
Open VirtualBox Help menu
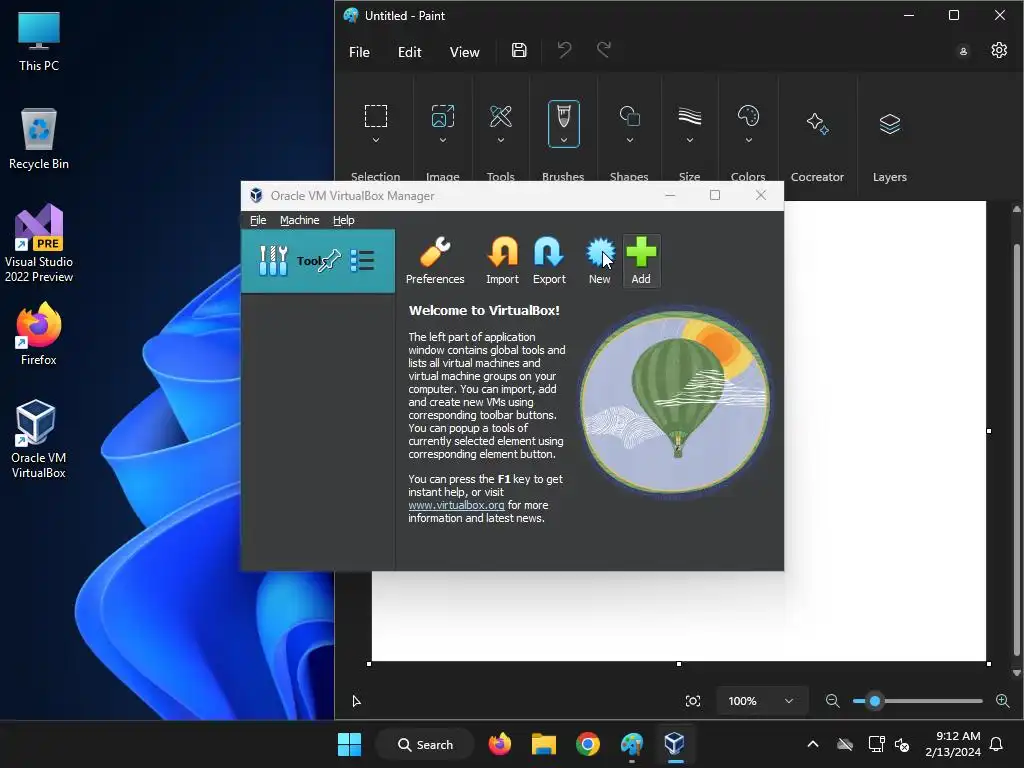pos(344,220)
